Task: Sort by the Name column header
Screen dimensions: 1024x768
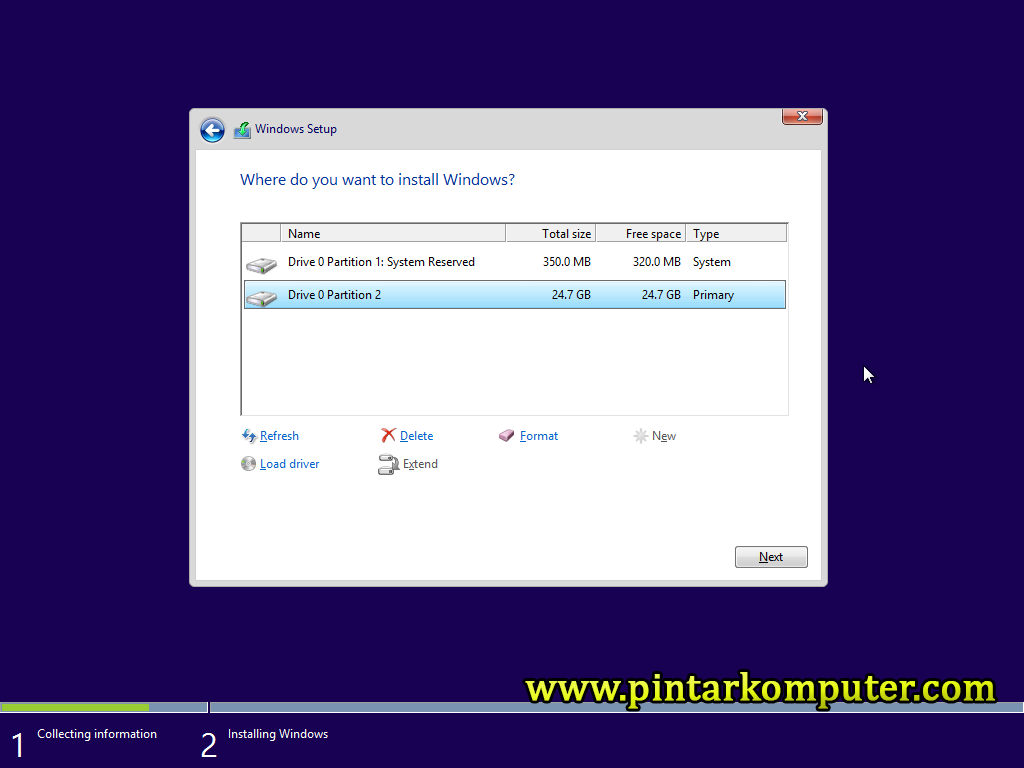Action: tap(393, 233)
